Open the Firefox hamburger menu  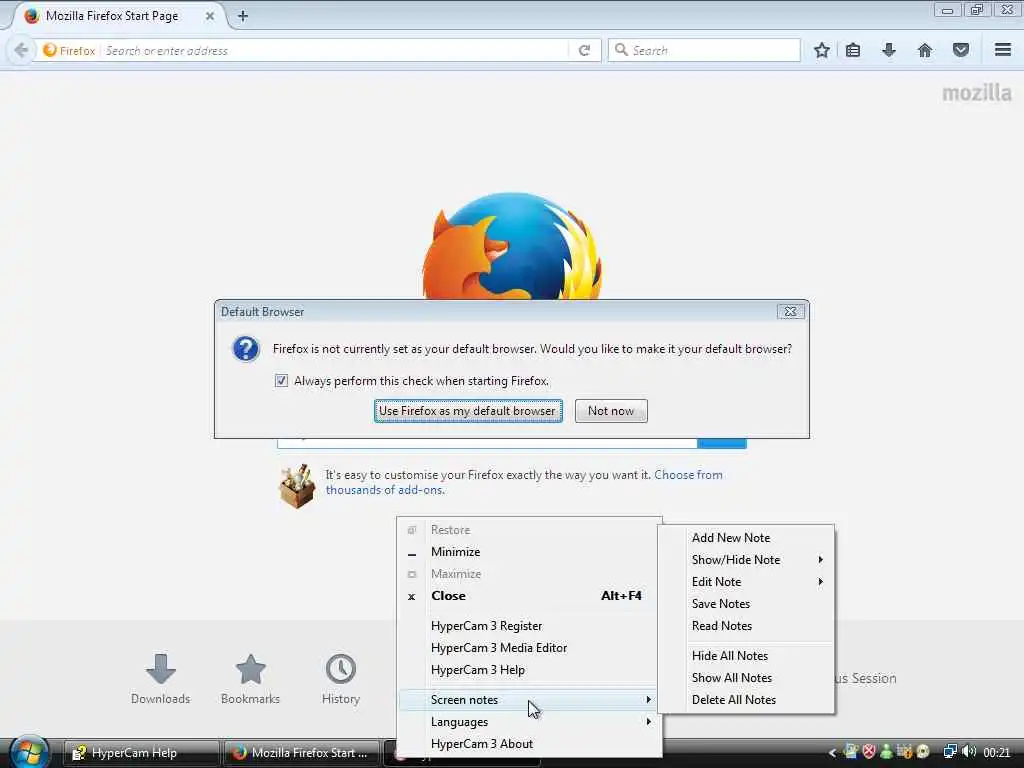click(x=1003, y=50)
